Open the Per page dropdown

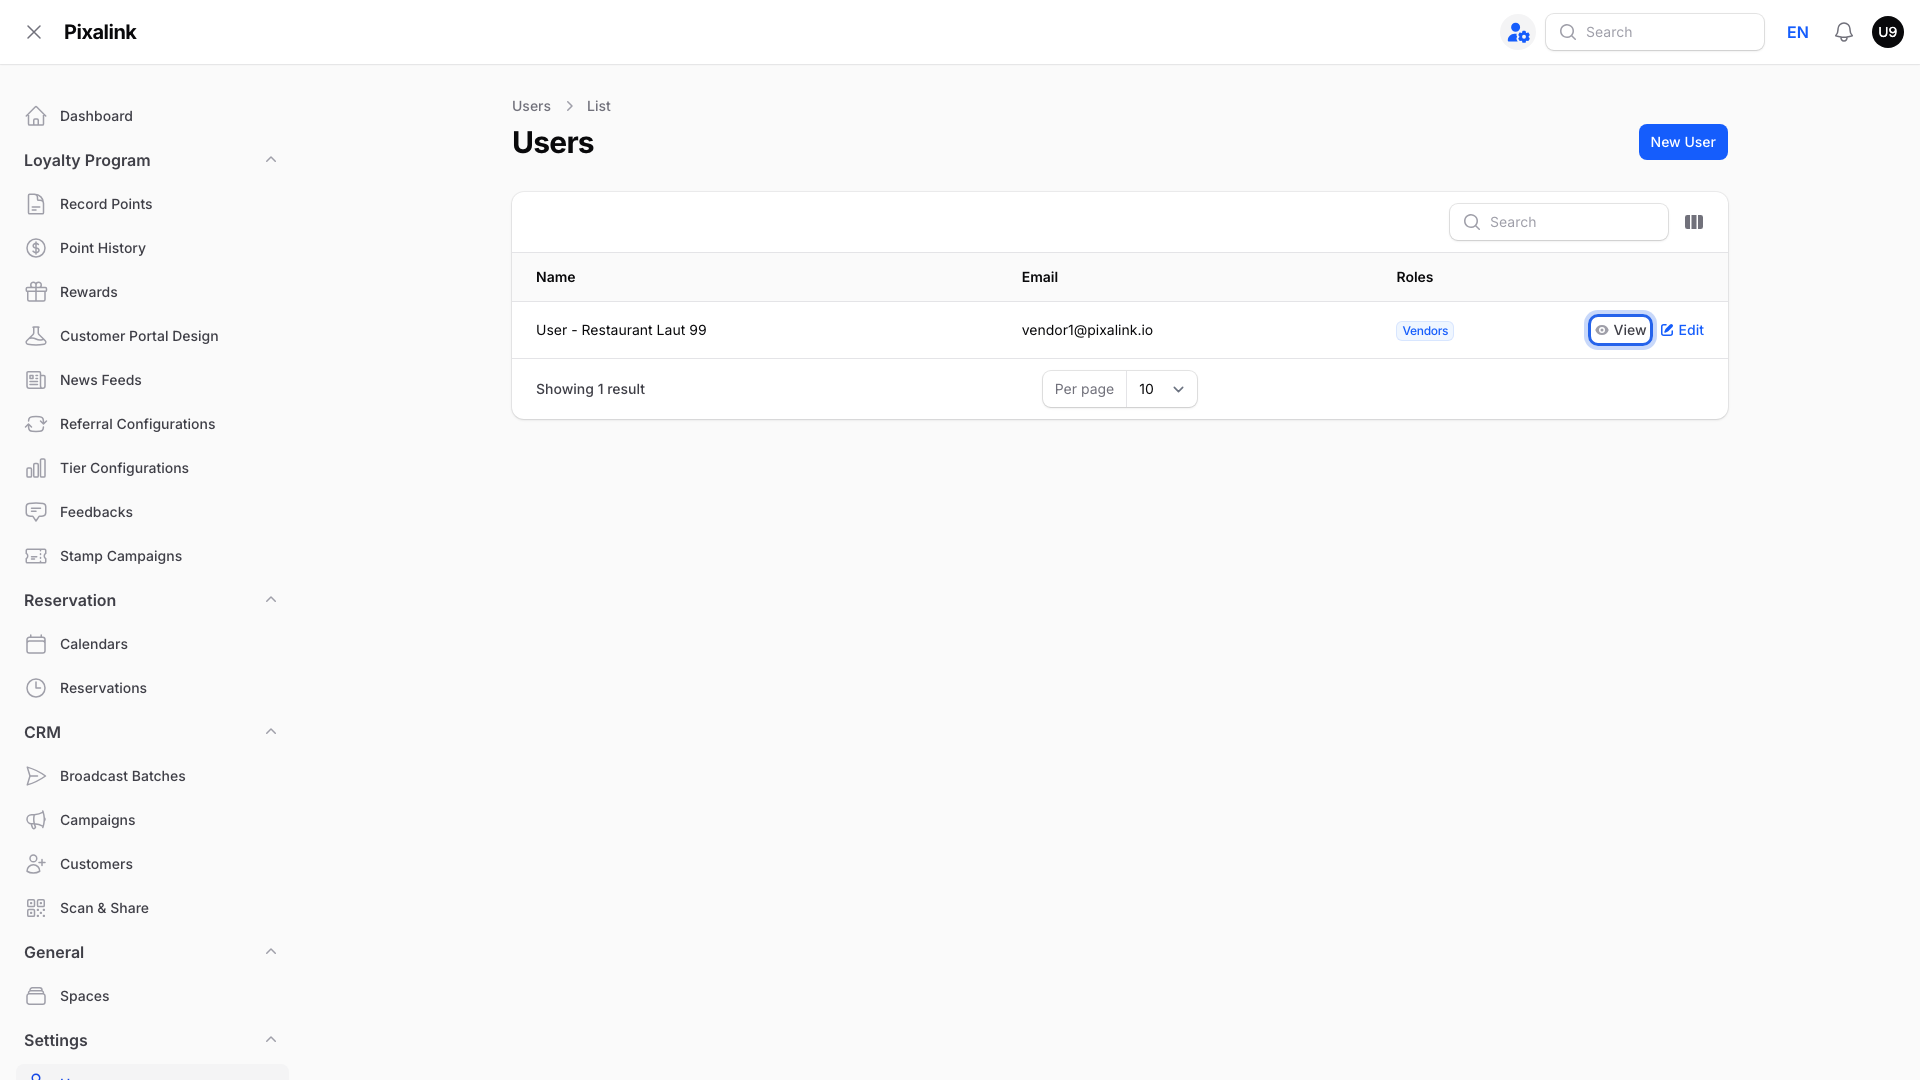[1161, 389]
